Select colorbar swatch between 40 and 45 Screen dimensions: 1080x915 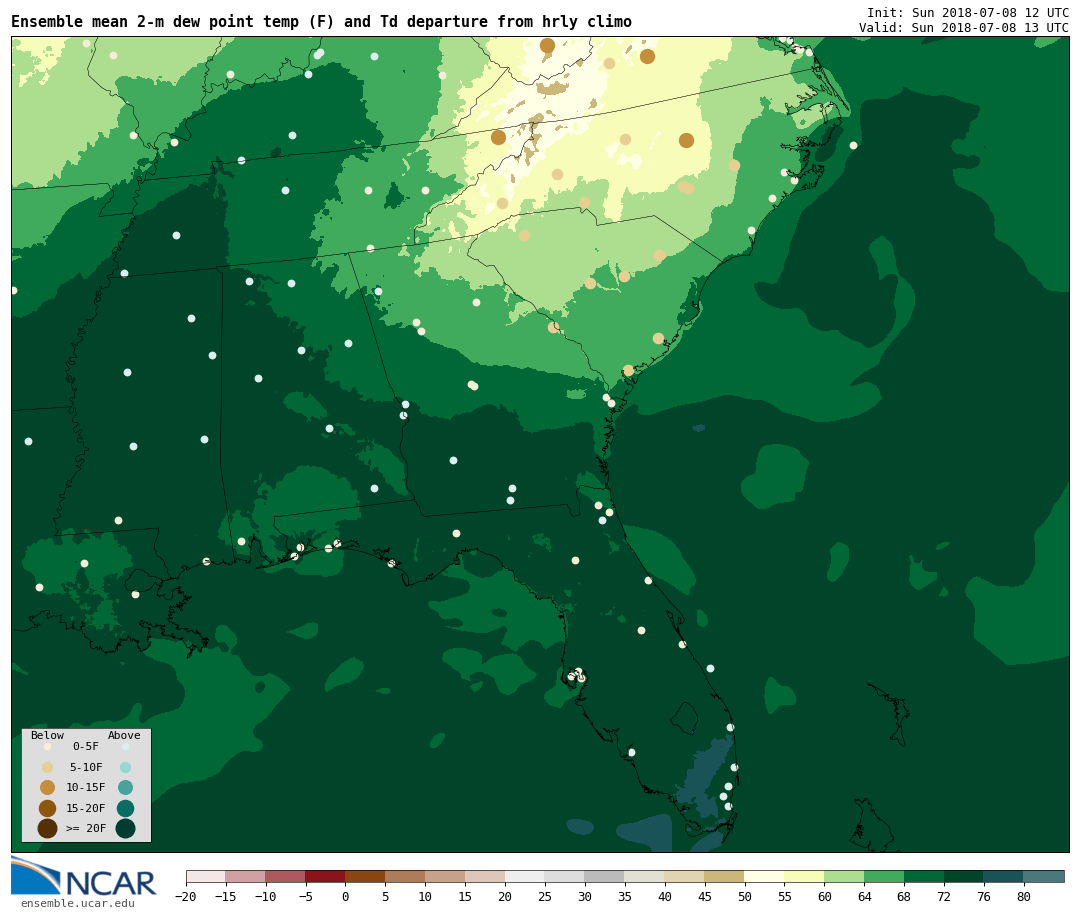685,877
